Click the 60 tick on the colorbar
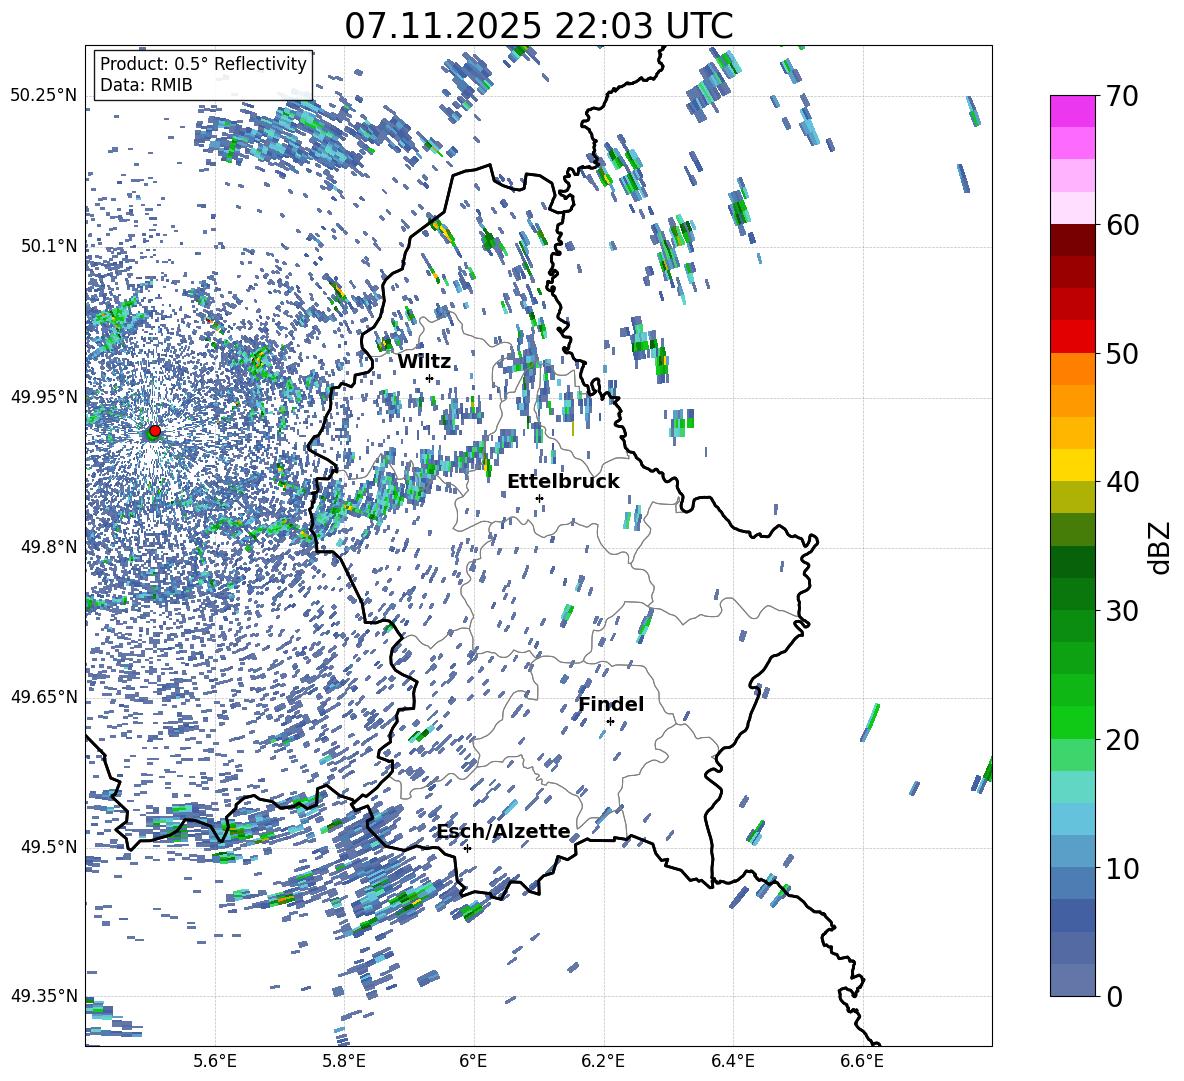This screenshot has width=1184, height=1081. click(1122, 225)
